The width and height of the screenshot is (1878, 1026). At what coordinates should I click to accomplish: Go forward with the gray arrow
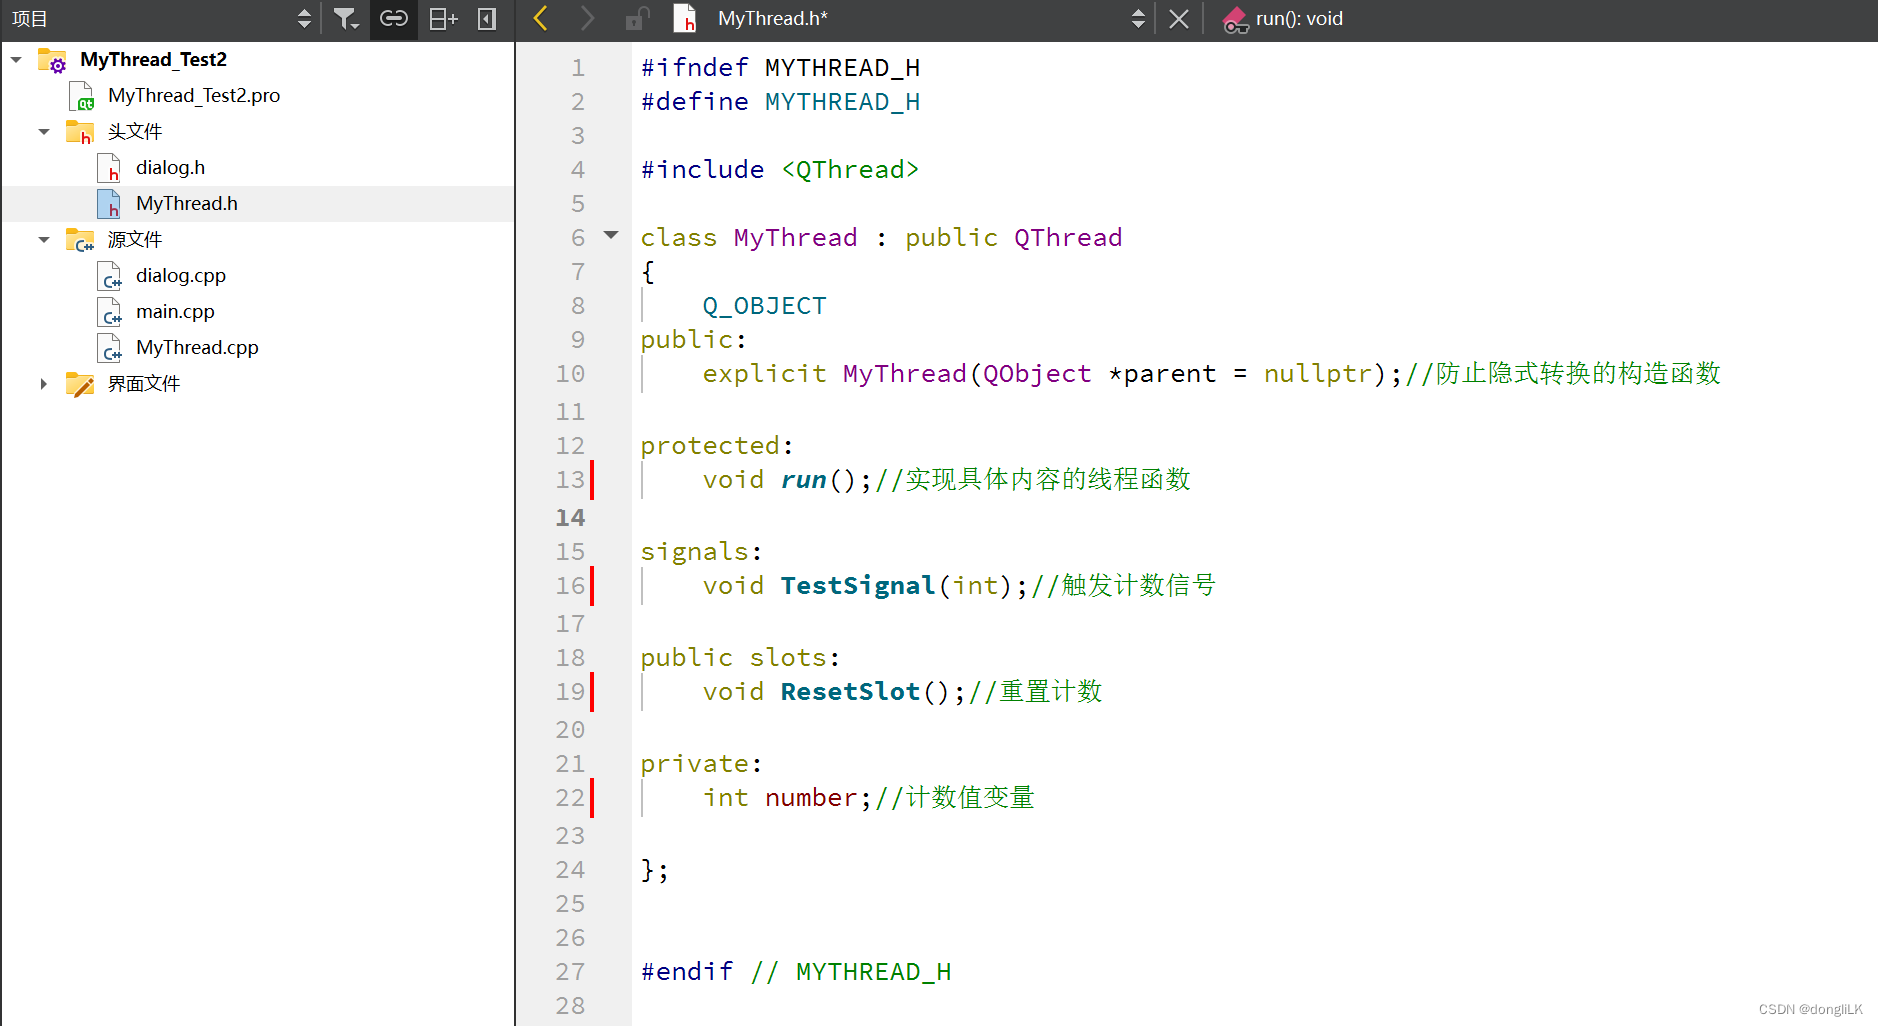587,18
